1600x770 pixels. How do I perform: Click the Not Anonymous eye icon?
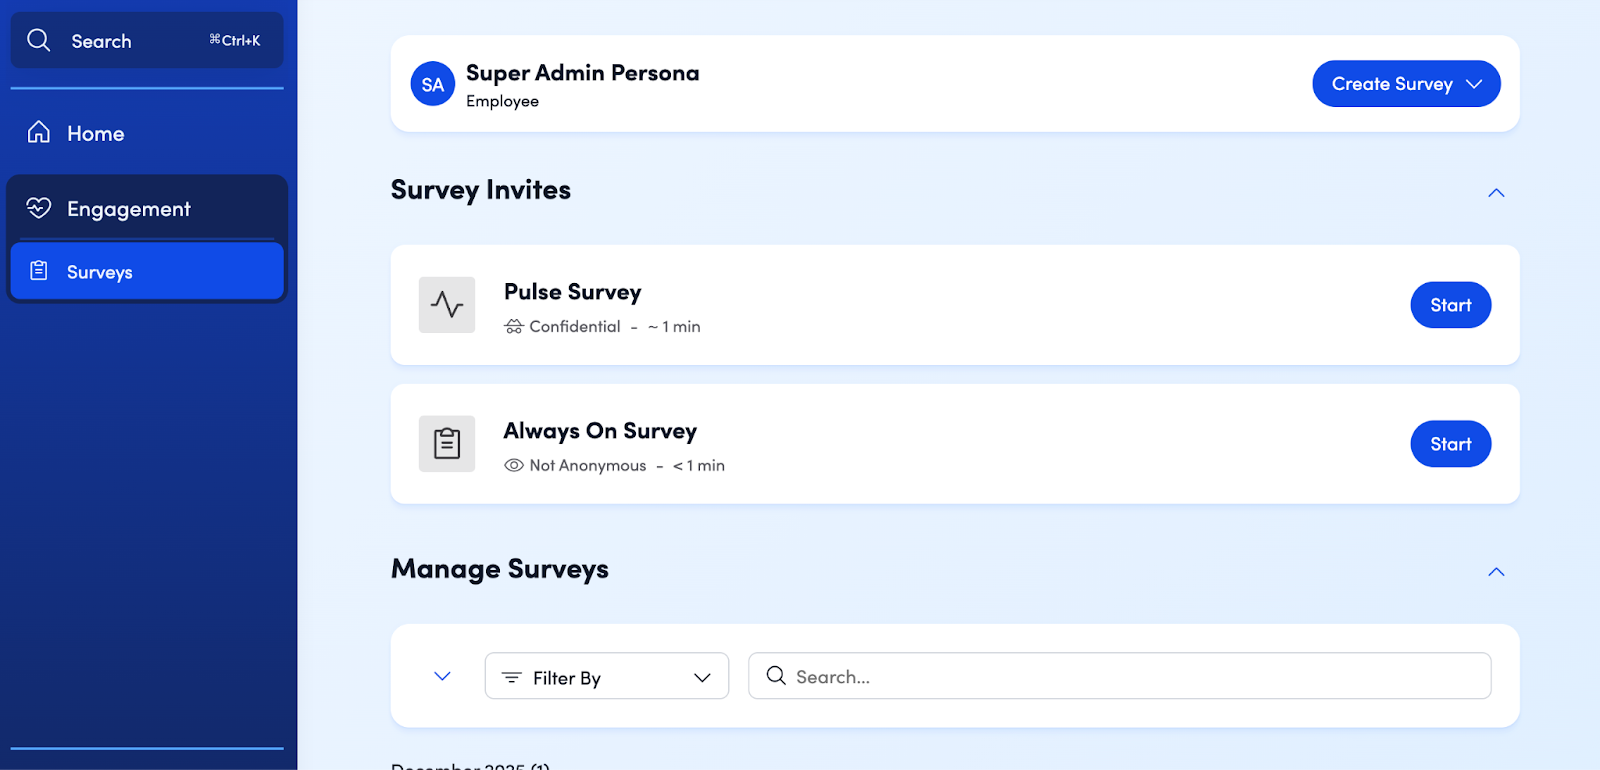(x=514, y=466)
